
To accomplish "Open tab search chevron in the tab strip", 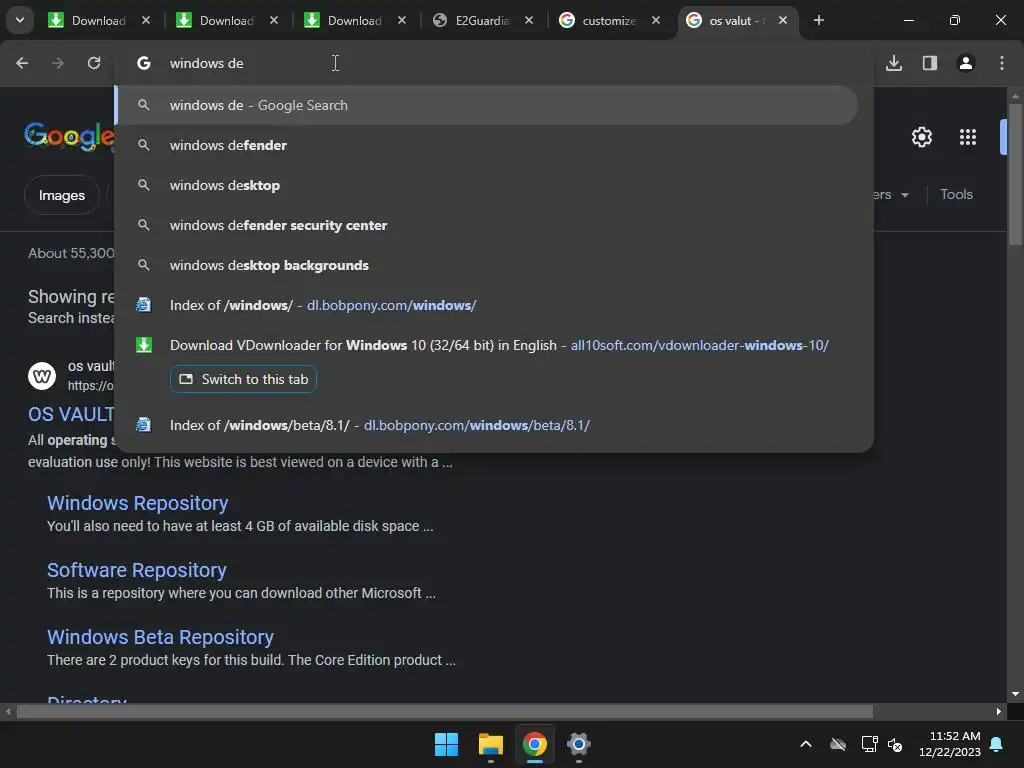I will click(x=20, y=20).
